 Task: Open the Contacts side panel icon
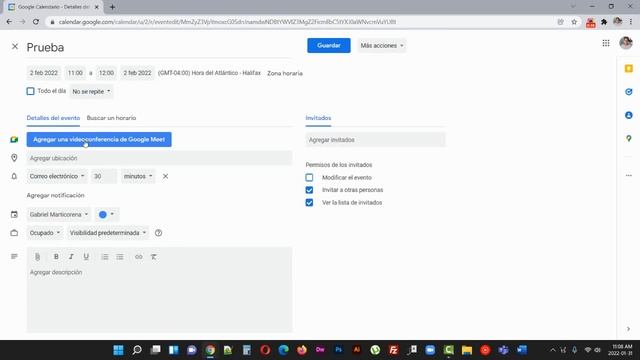click(x=629, y=115)
